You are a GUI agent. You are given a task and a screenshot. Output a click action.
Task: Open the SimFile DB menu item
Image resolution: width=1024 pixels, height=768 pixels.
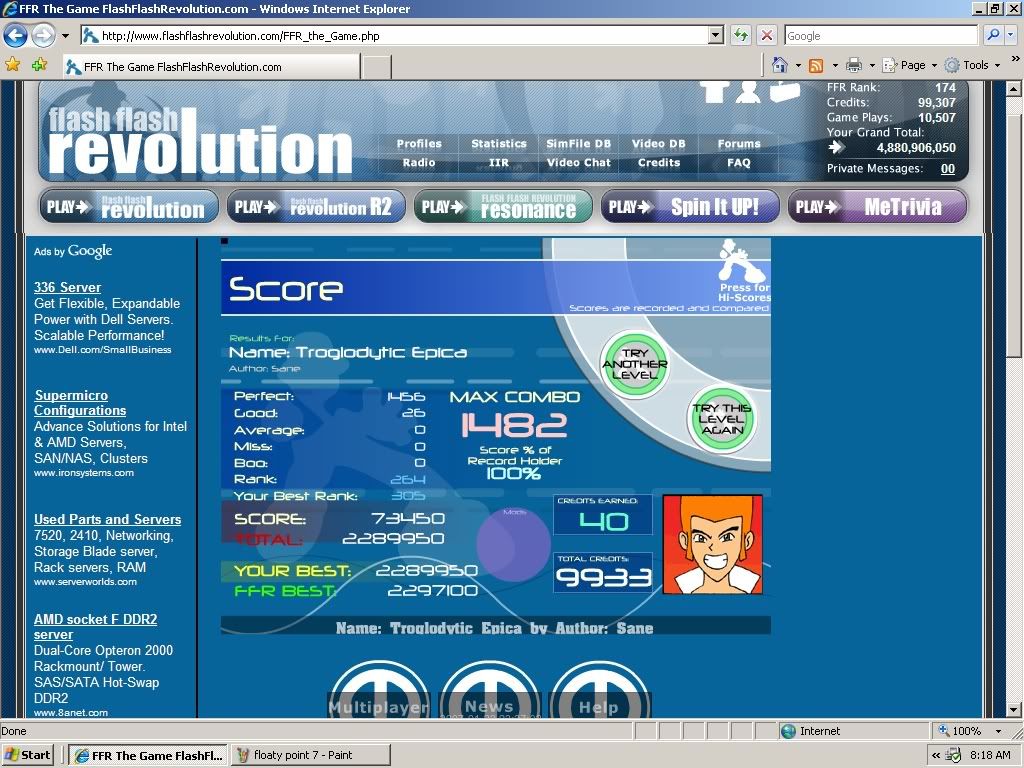click(x=578, y=144)
